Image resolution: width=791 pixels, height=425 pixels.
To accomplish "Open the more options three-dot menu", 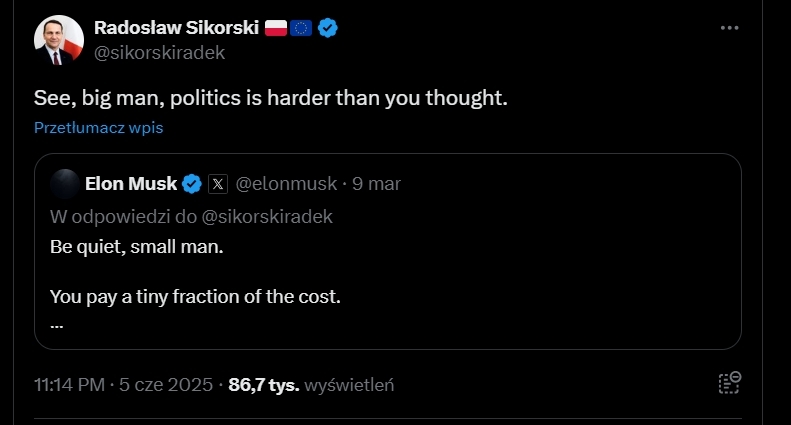I will [730, 28].
